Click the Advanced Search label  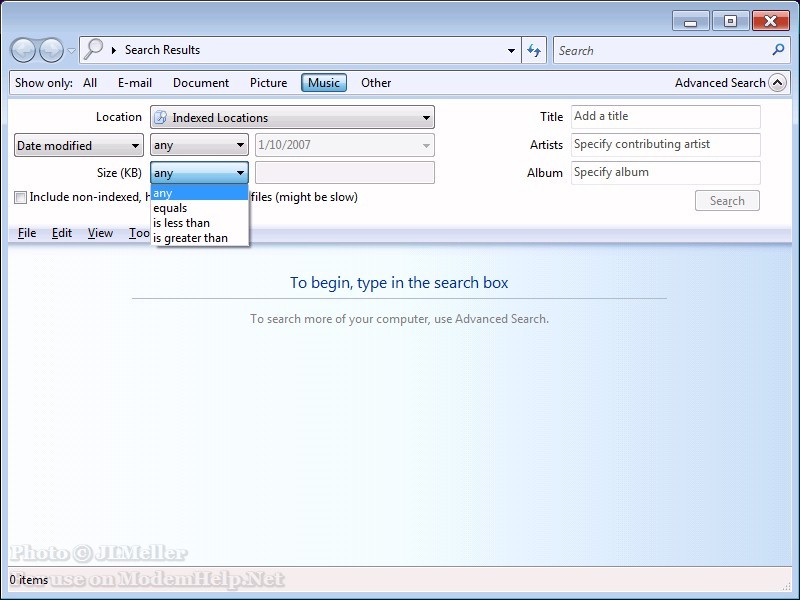point(720,83)
